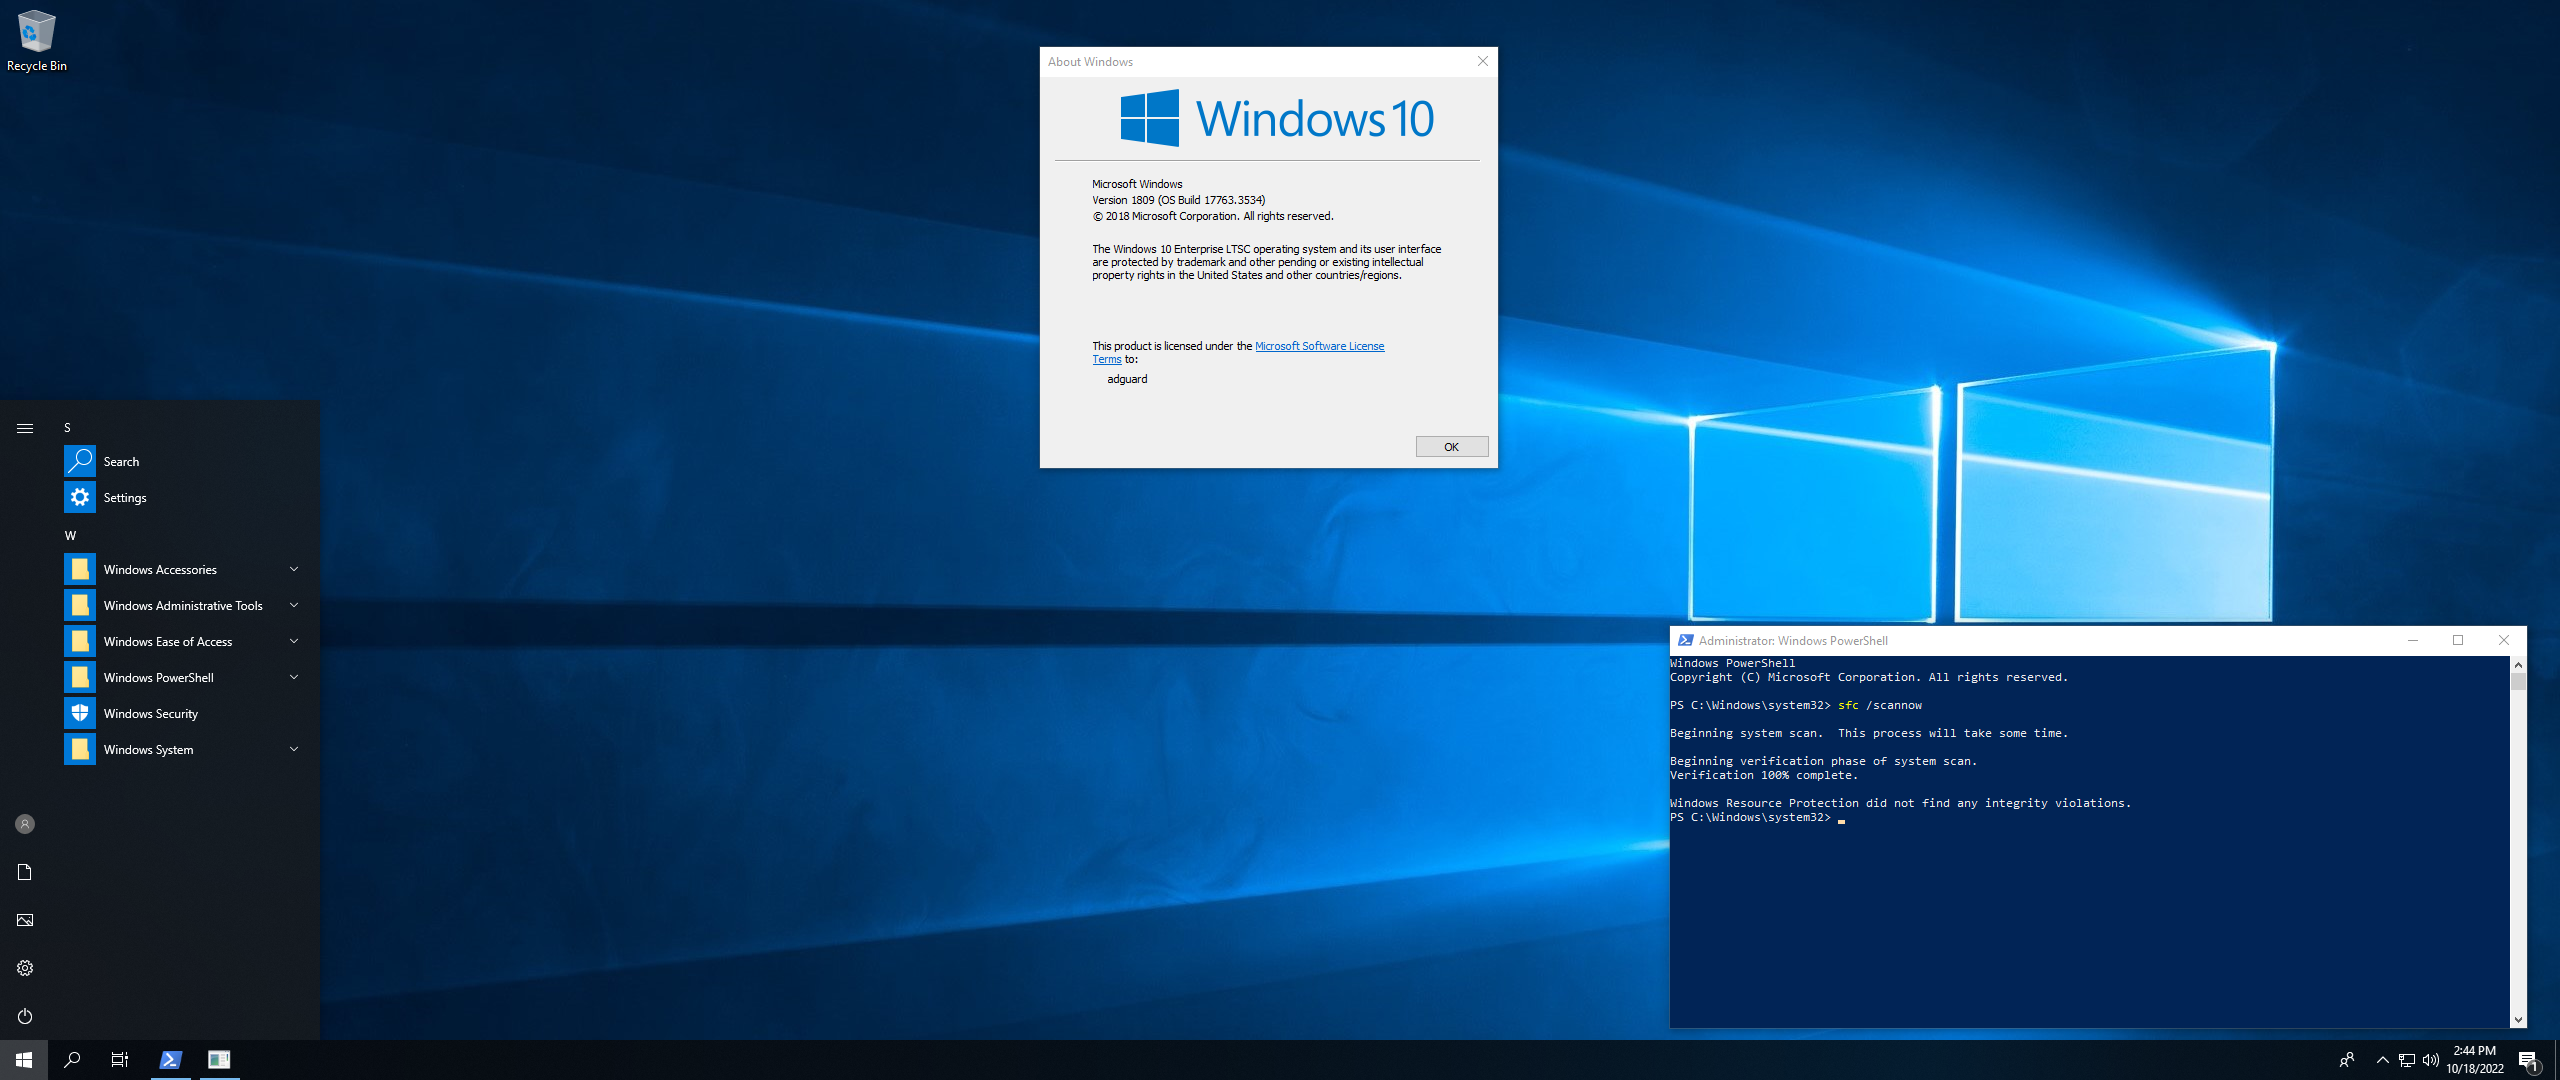This screenshot has height=1080, width=2560.
Task: Open the Pictures icon in Start sidebar
Action: (x=25, y=920)
